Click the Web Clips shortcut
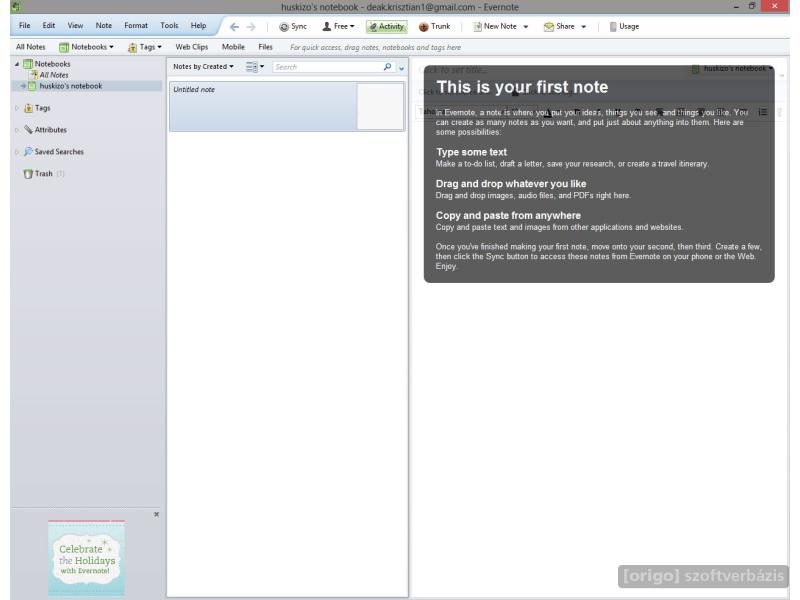 pos(192,47)
